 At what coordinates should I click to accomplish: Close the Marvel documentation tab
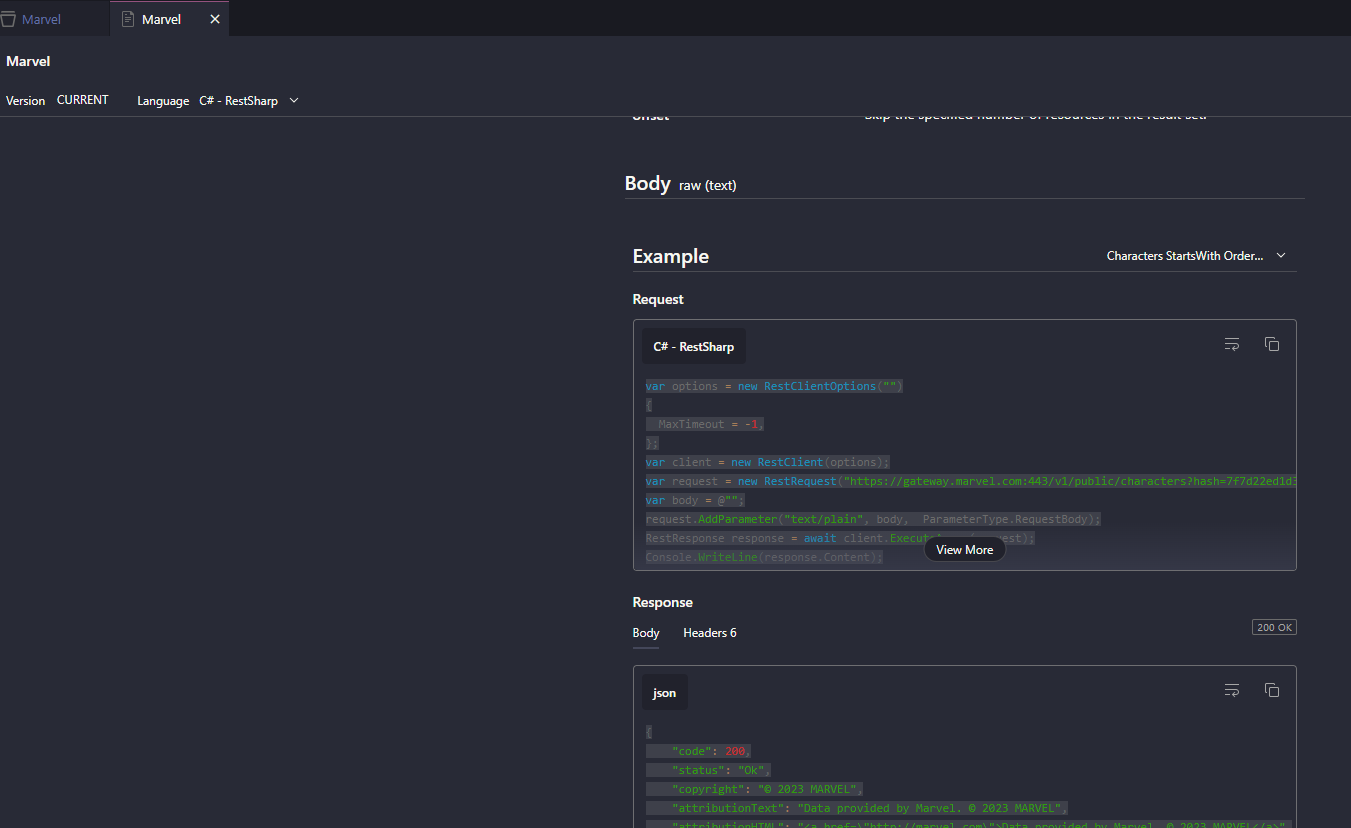click(x=215, y=19)
